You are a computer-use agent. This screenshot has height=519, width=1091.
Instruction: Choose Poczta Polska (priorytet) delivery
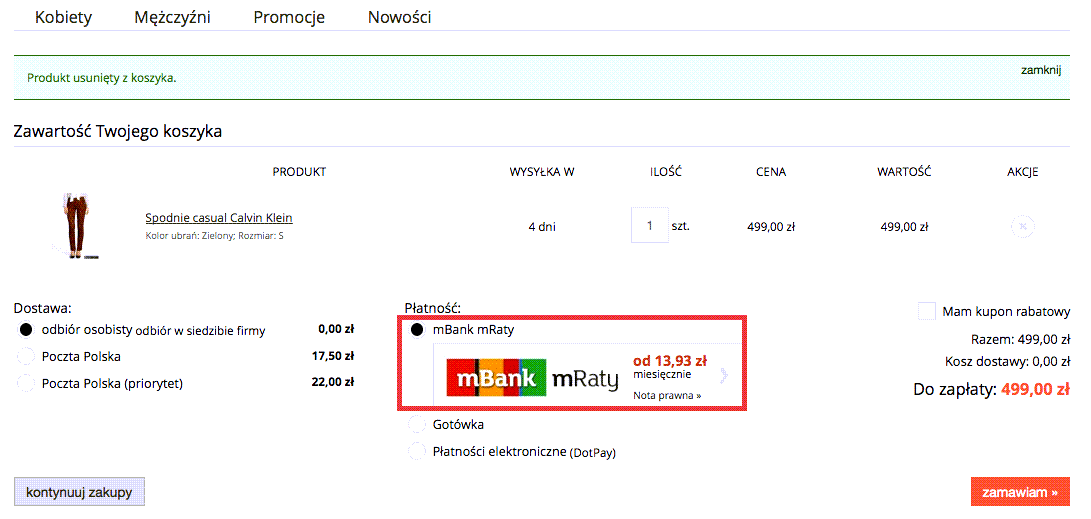coord(26,383)
